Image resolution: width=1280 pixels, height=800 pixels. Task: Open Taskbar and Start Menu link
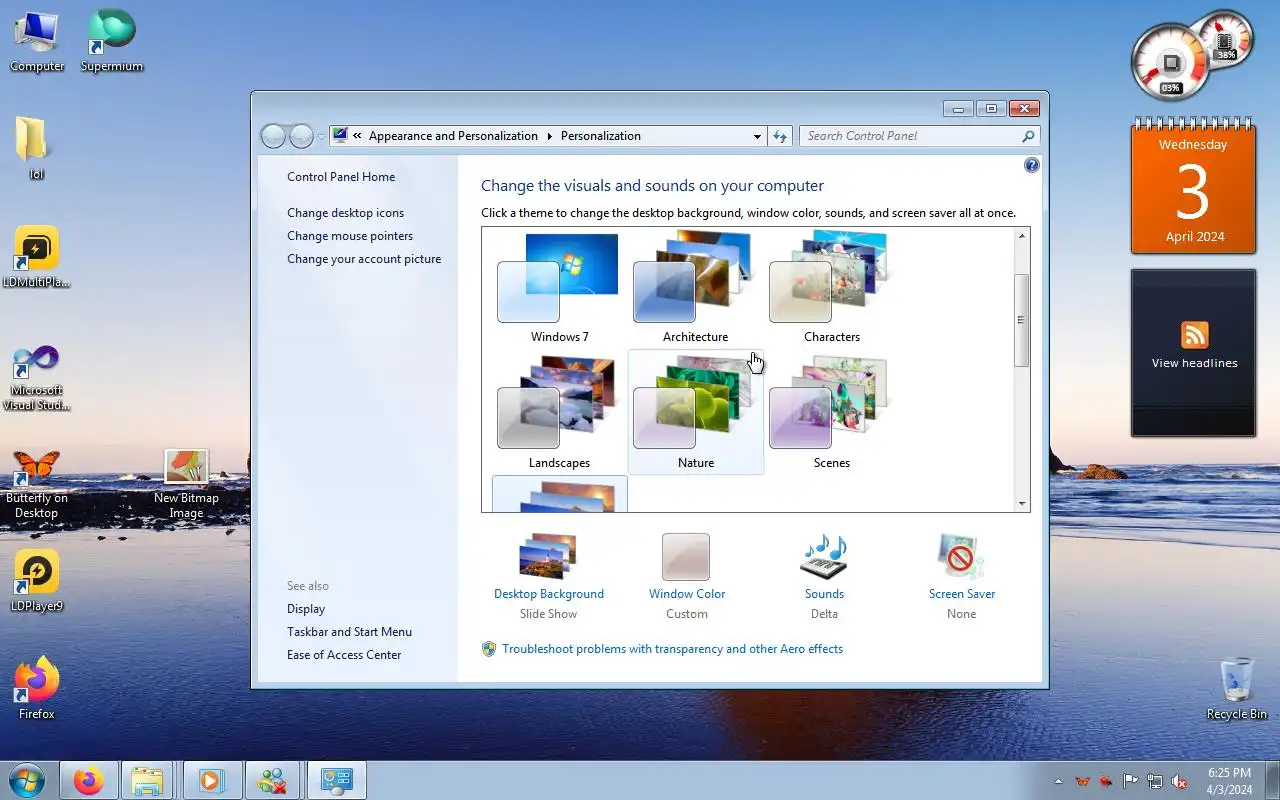pyautogui.click(x=349, y=632)
